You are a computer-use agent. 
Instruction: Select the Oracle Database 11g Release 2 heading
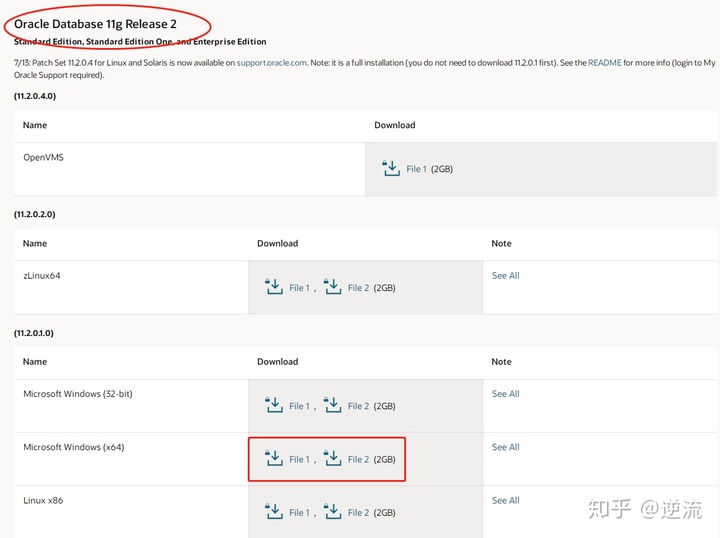coord(96,24)
